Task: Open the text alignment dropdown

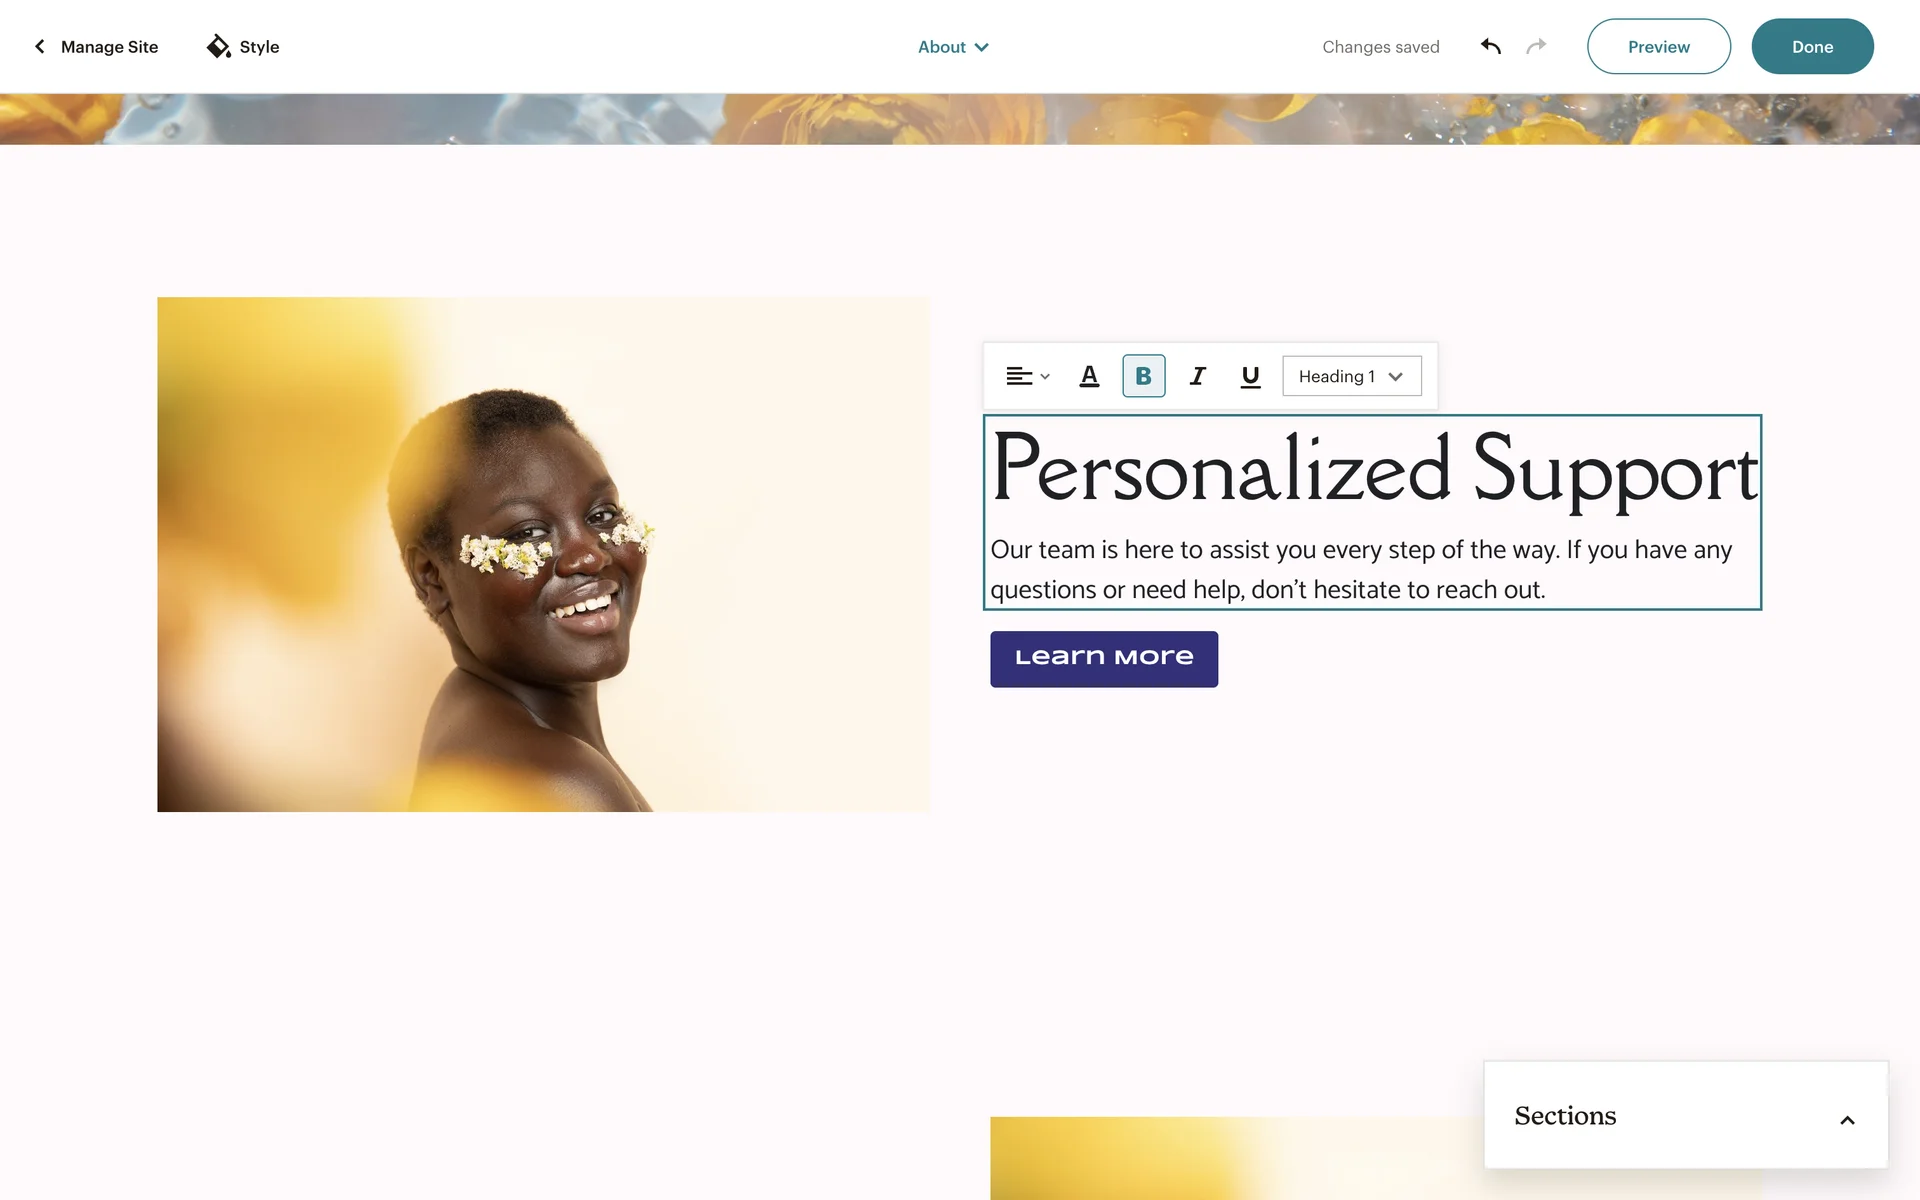Action: (1028, 376)
